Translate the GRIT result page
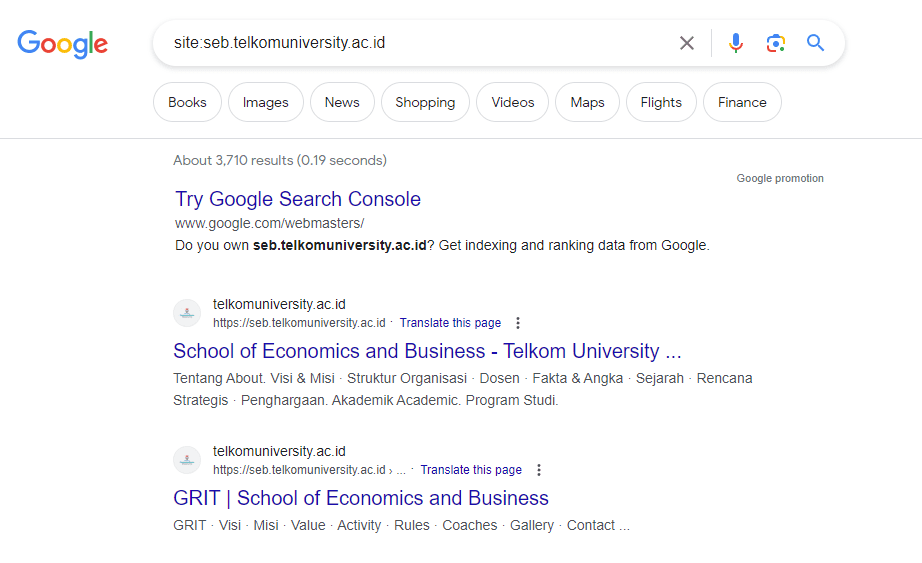 [471, 470]
